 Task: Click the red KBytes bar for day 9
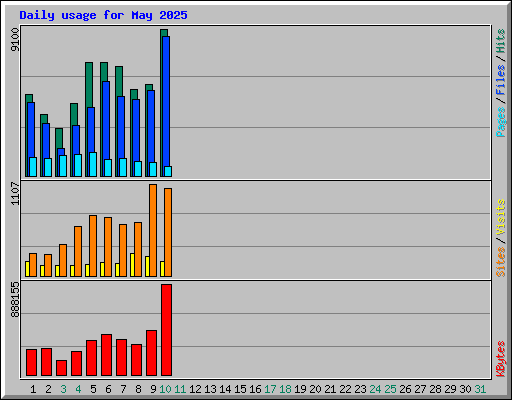coord(151,353)
